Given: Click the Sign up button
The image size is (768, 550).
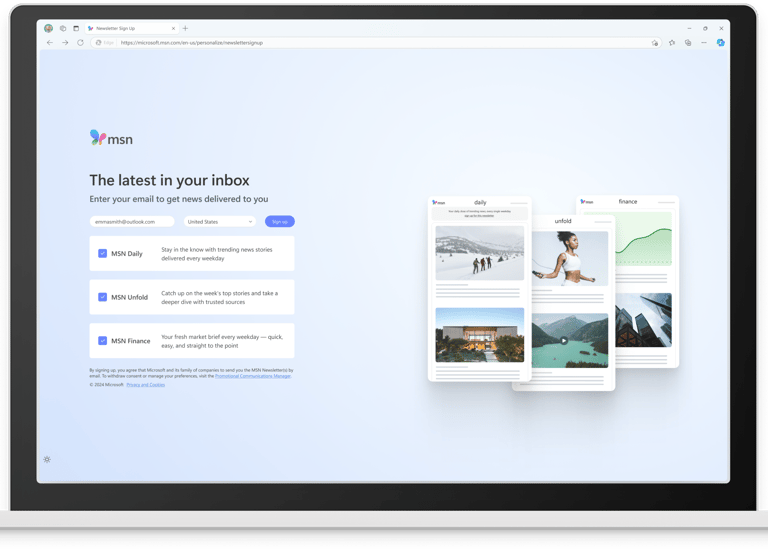Looking at the screenshot, I should (x=280, y=222).
